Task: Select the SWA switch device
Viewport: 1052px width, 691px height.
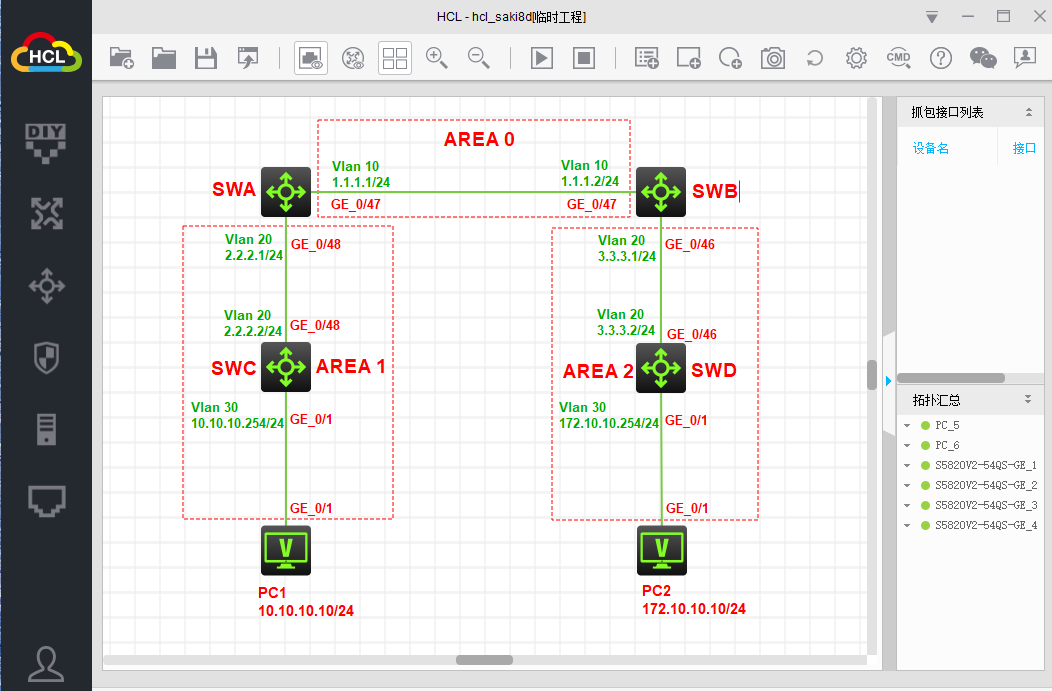Action: [x=286, y=192]
